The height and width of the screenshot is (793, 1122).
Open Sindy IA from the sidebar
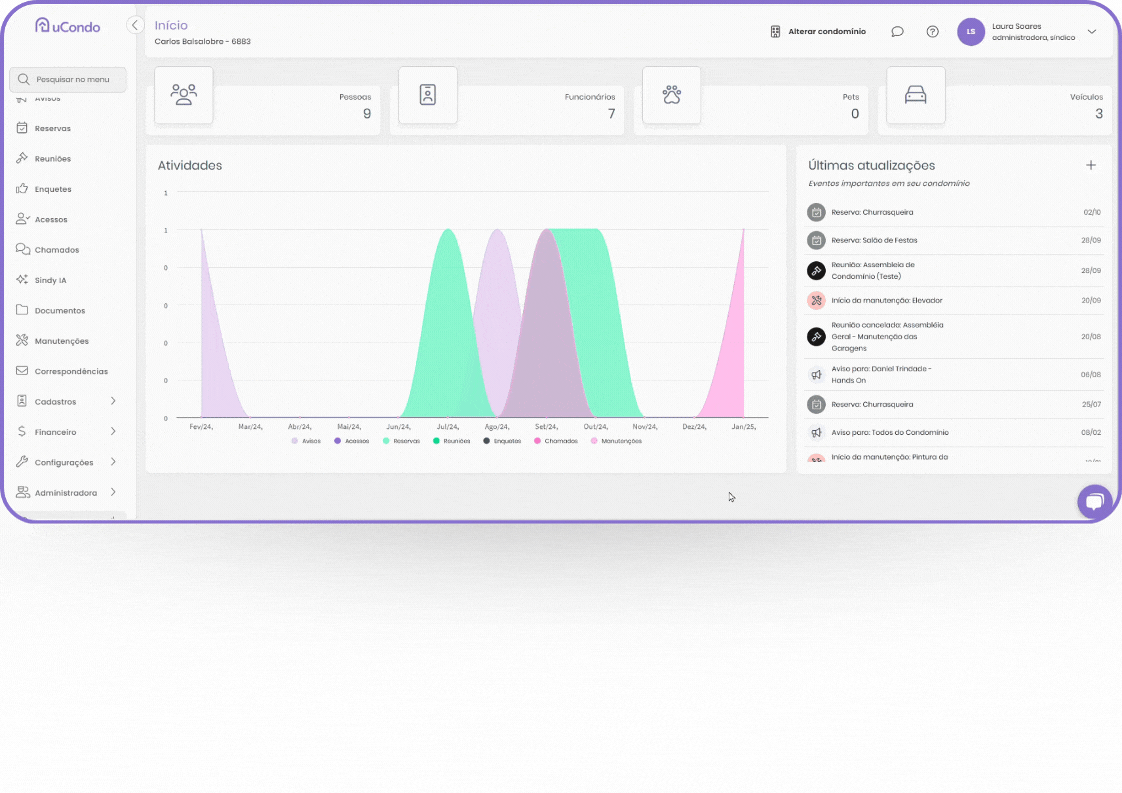click(x=50, y=280)
